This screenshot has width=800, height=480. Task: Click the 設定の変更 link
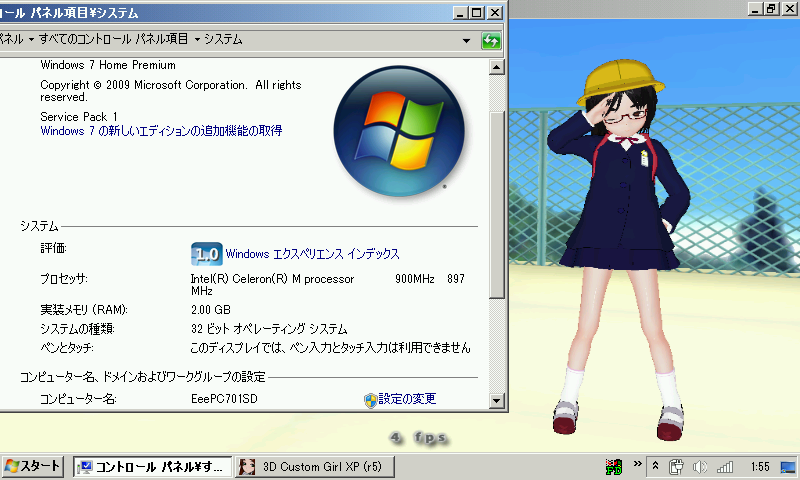(406, 399)
